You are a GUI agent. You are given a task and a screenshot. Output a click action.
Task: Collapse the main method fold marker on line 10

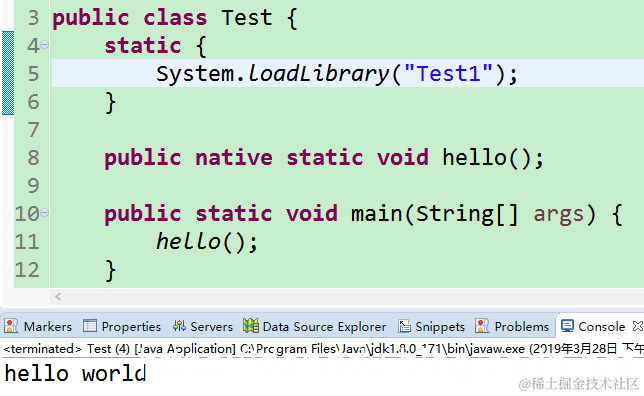tap(45, 212)
